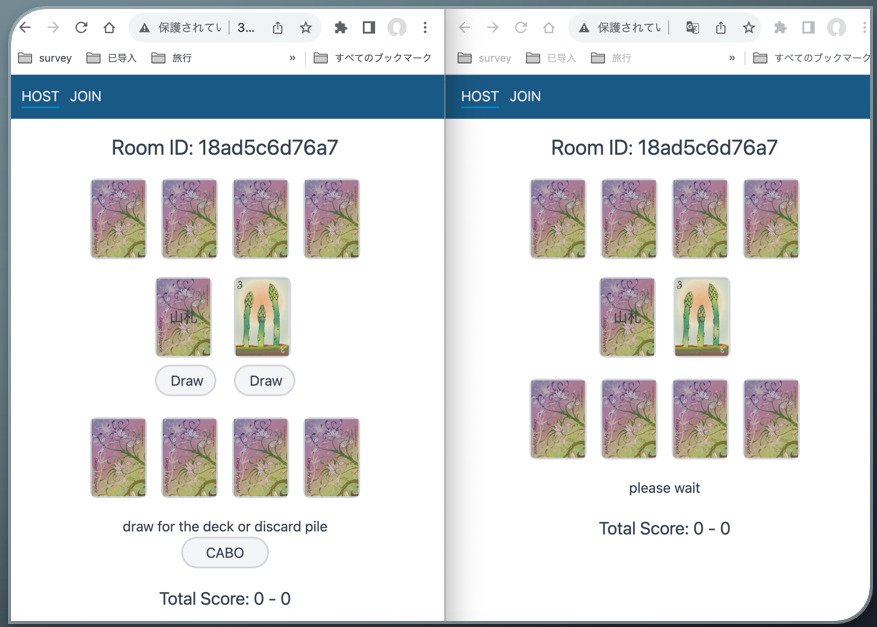
Task: Open 旅行 bookmark folder in right window
Action: (611, 58)
